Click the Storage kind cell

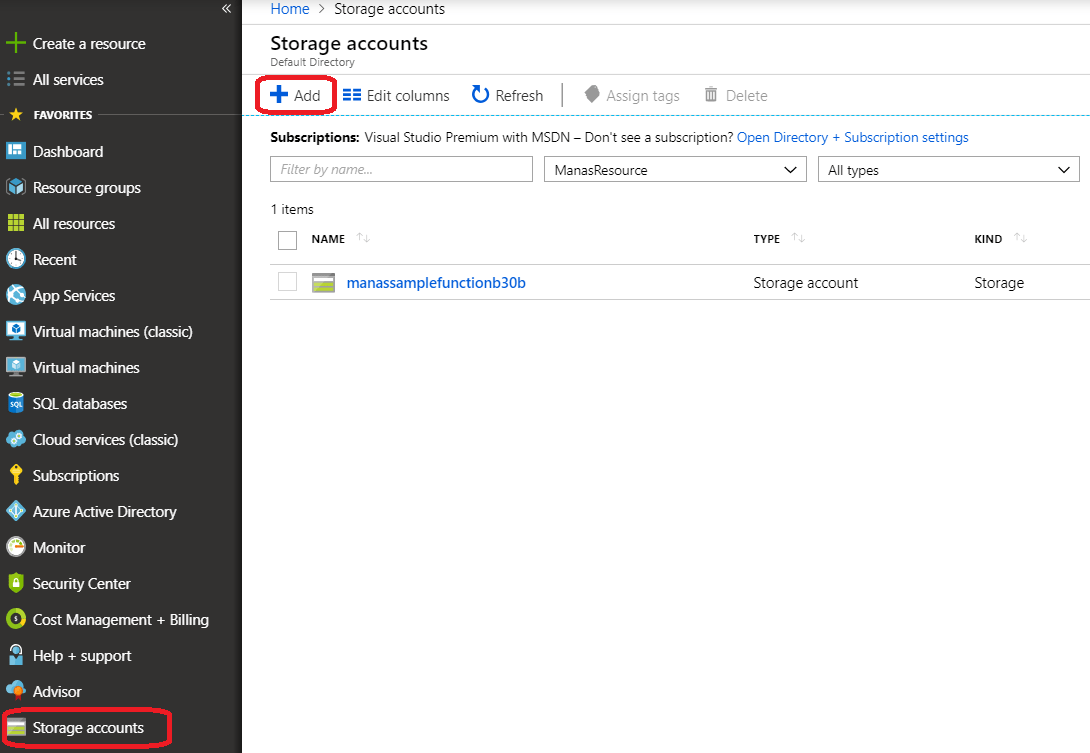click(999, 283)
